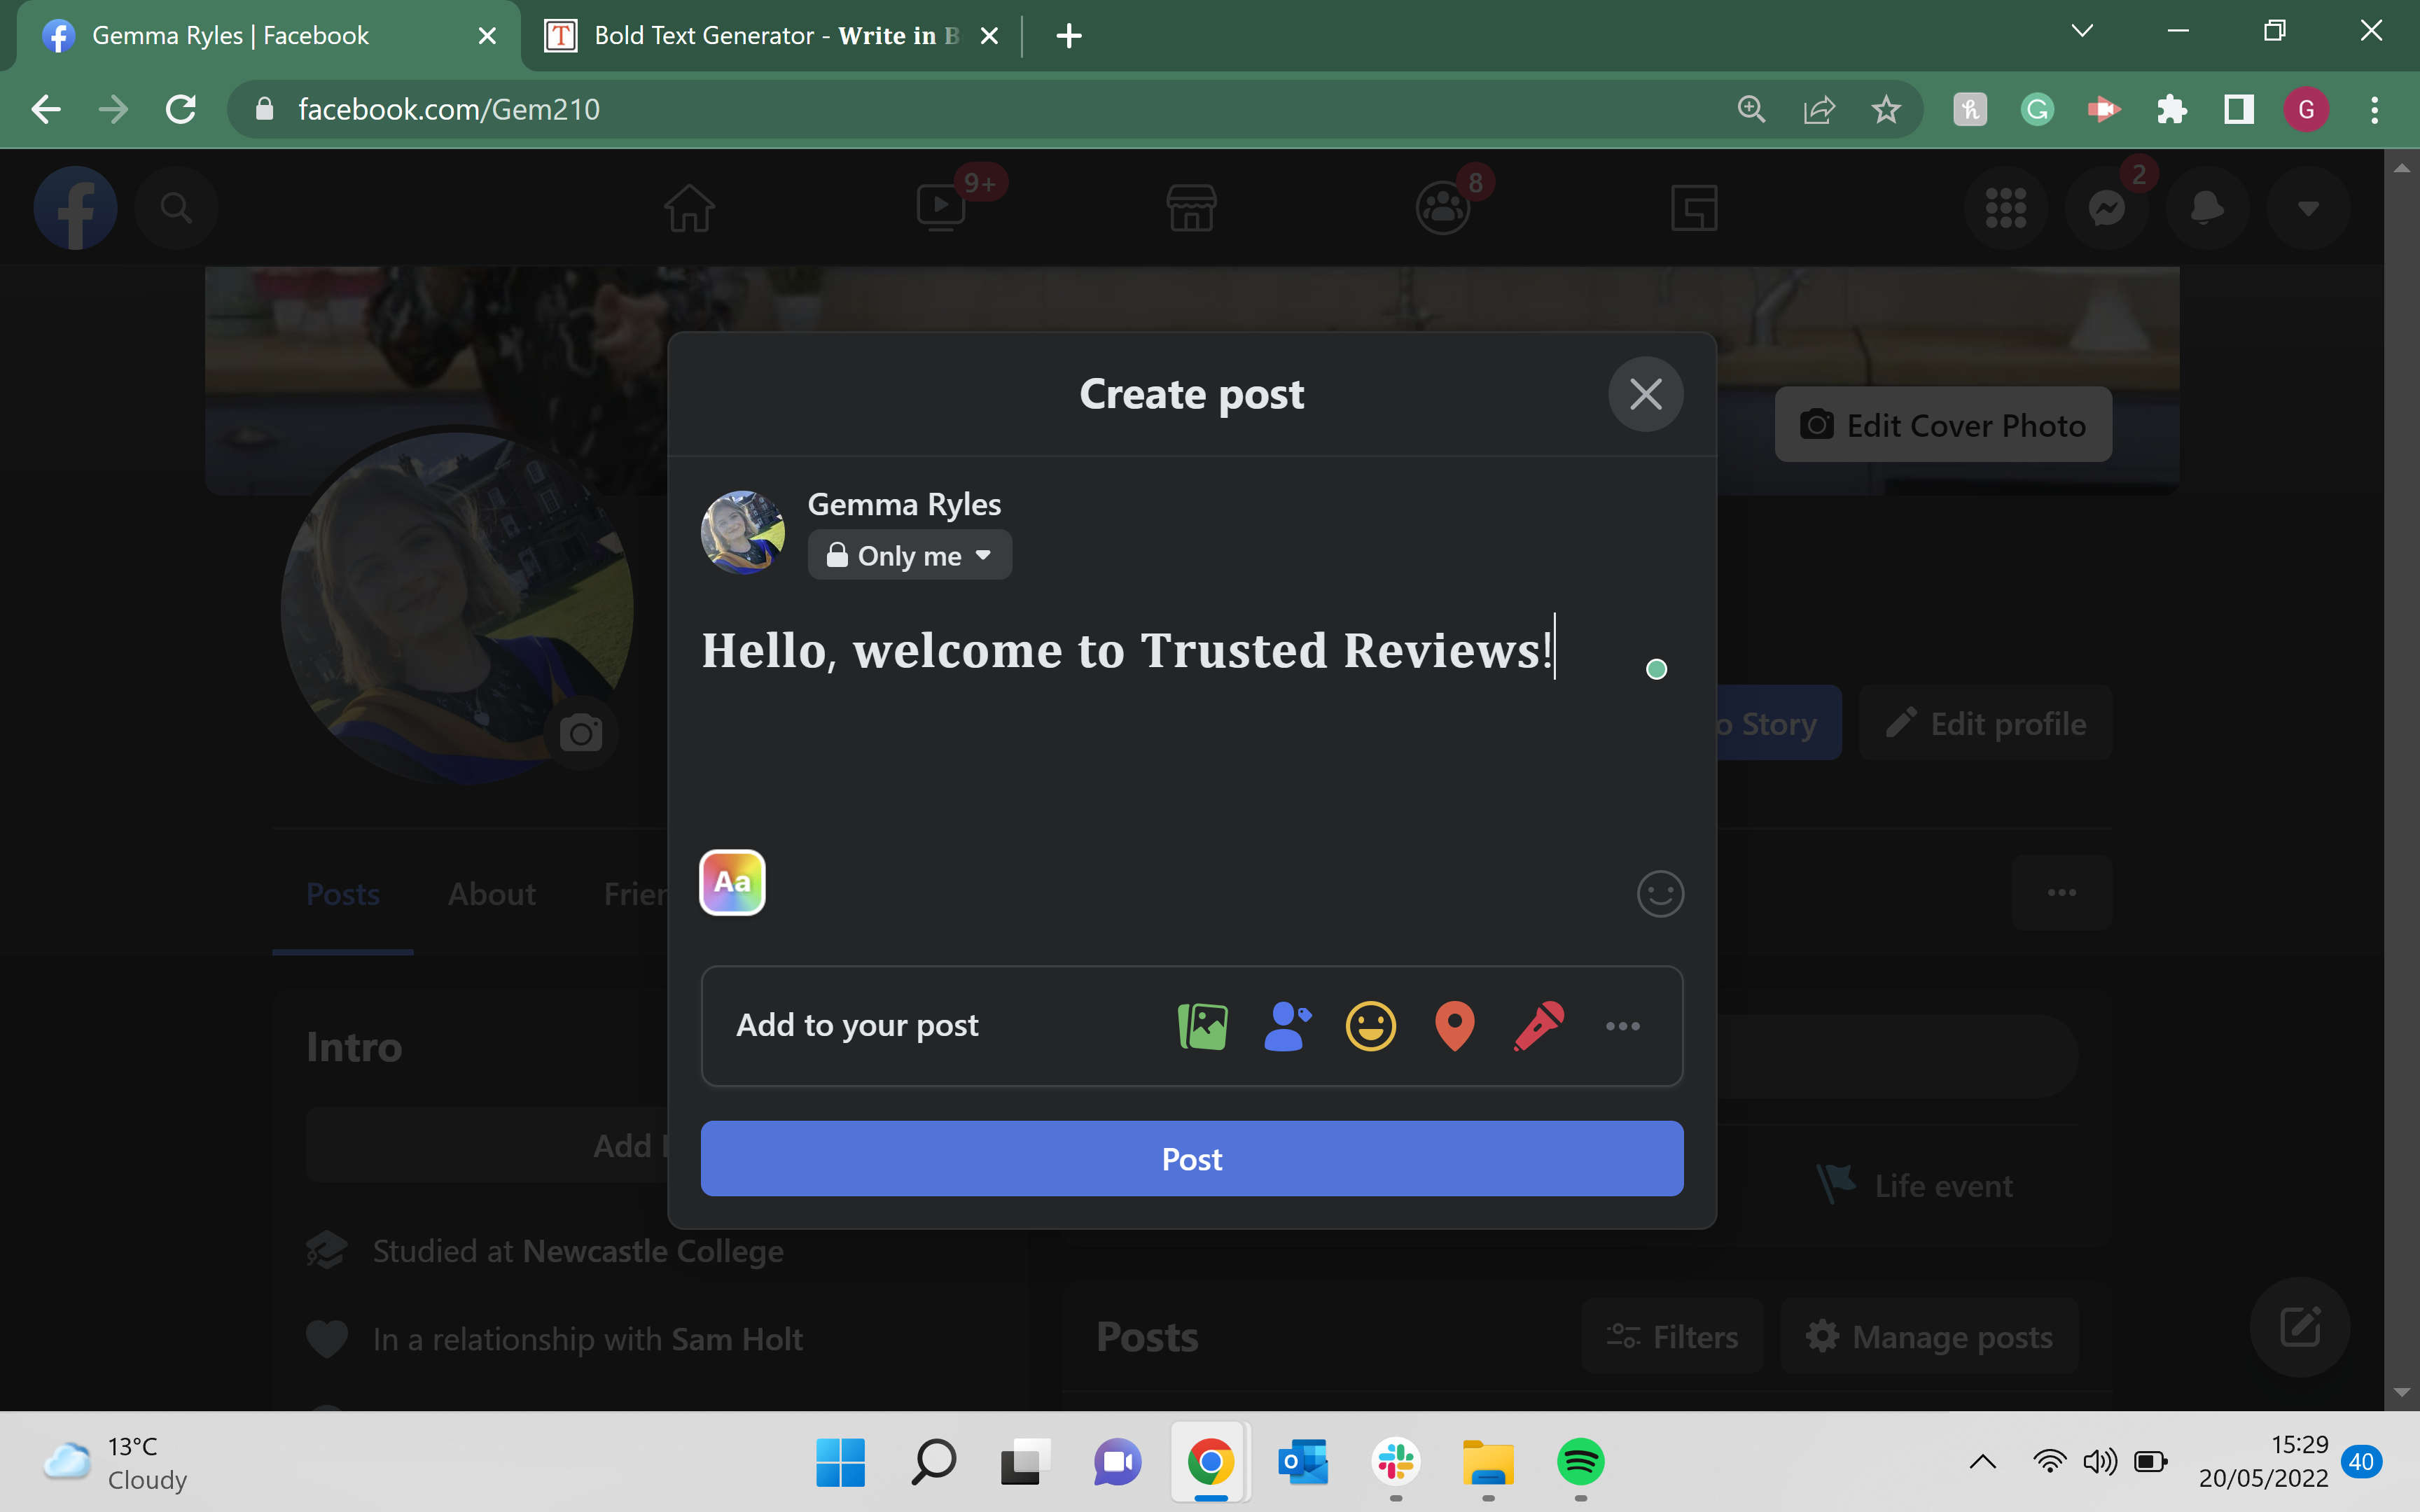
Task: Select the red microphone Host Q&A icon
Action: tap(1539, 1026)
